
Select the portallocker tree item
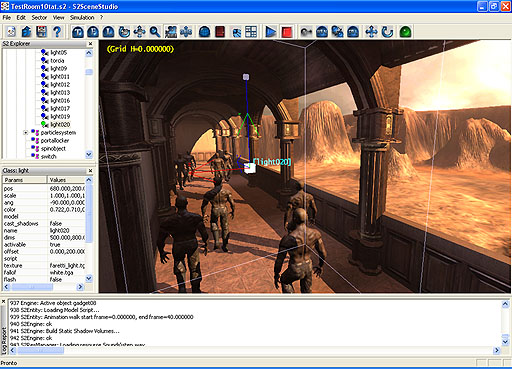pos(55,141)
